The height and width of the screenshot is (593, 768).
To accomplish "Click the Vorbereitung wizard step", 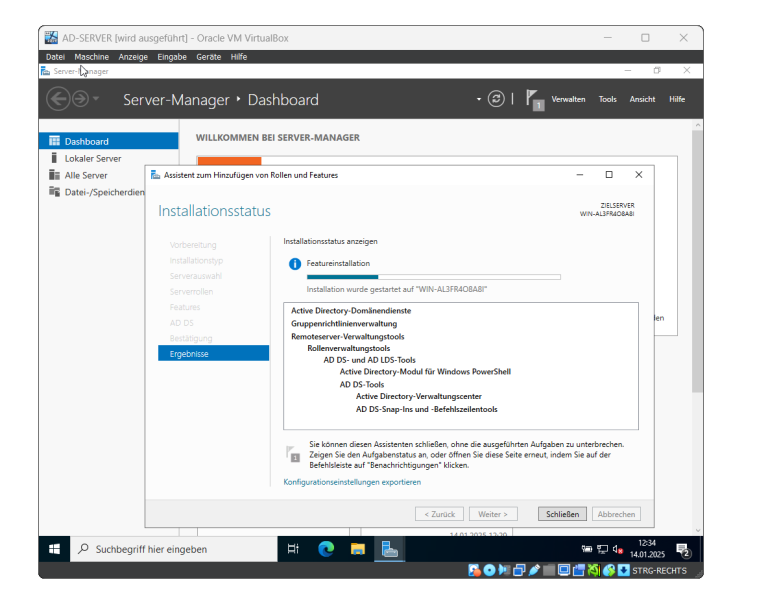I will 193,244.
